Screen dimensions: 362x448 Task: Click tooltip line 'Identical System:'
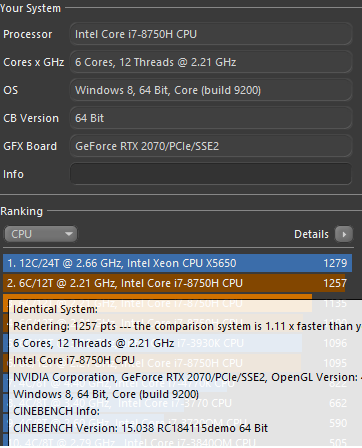click(x=55, y=309)
